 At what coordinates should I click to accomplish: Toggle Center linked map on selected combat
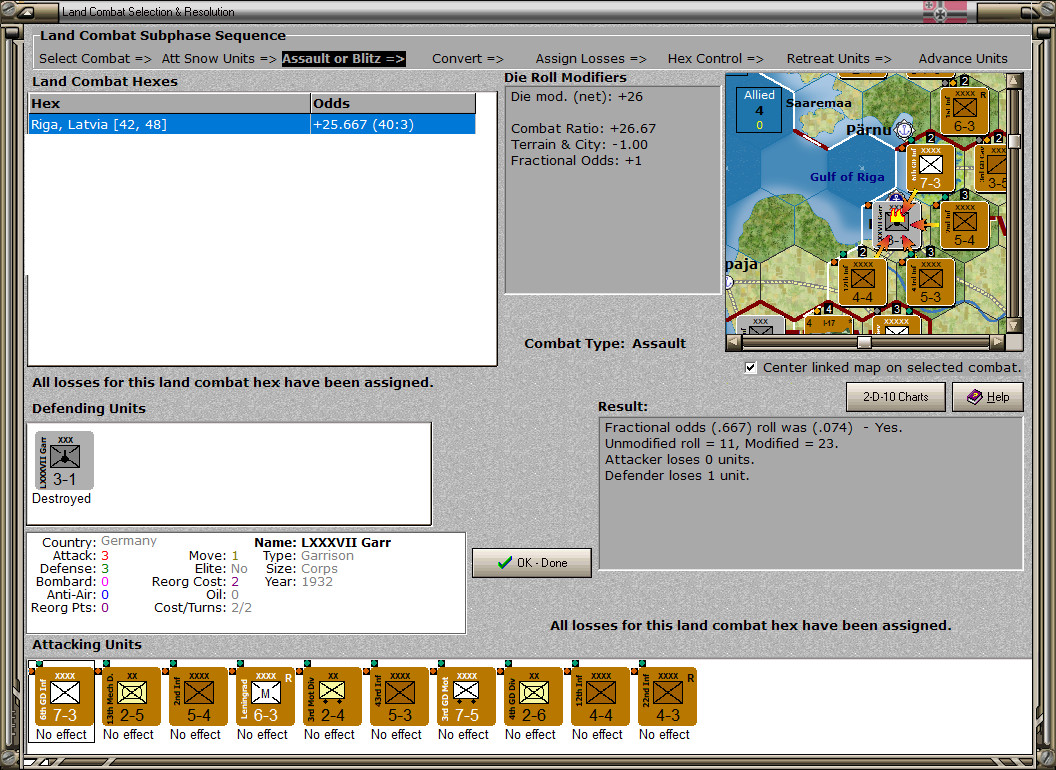coord(751,367)
